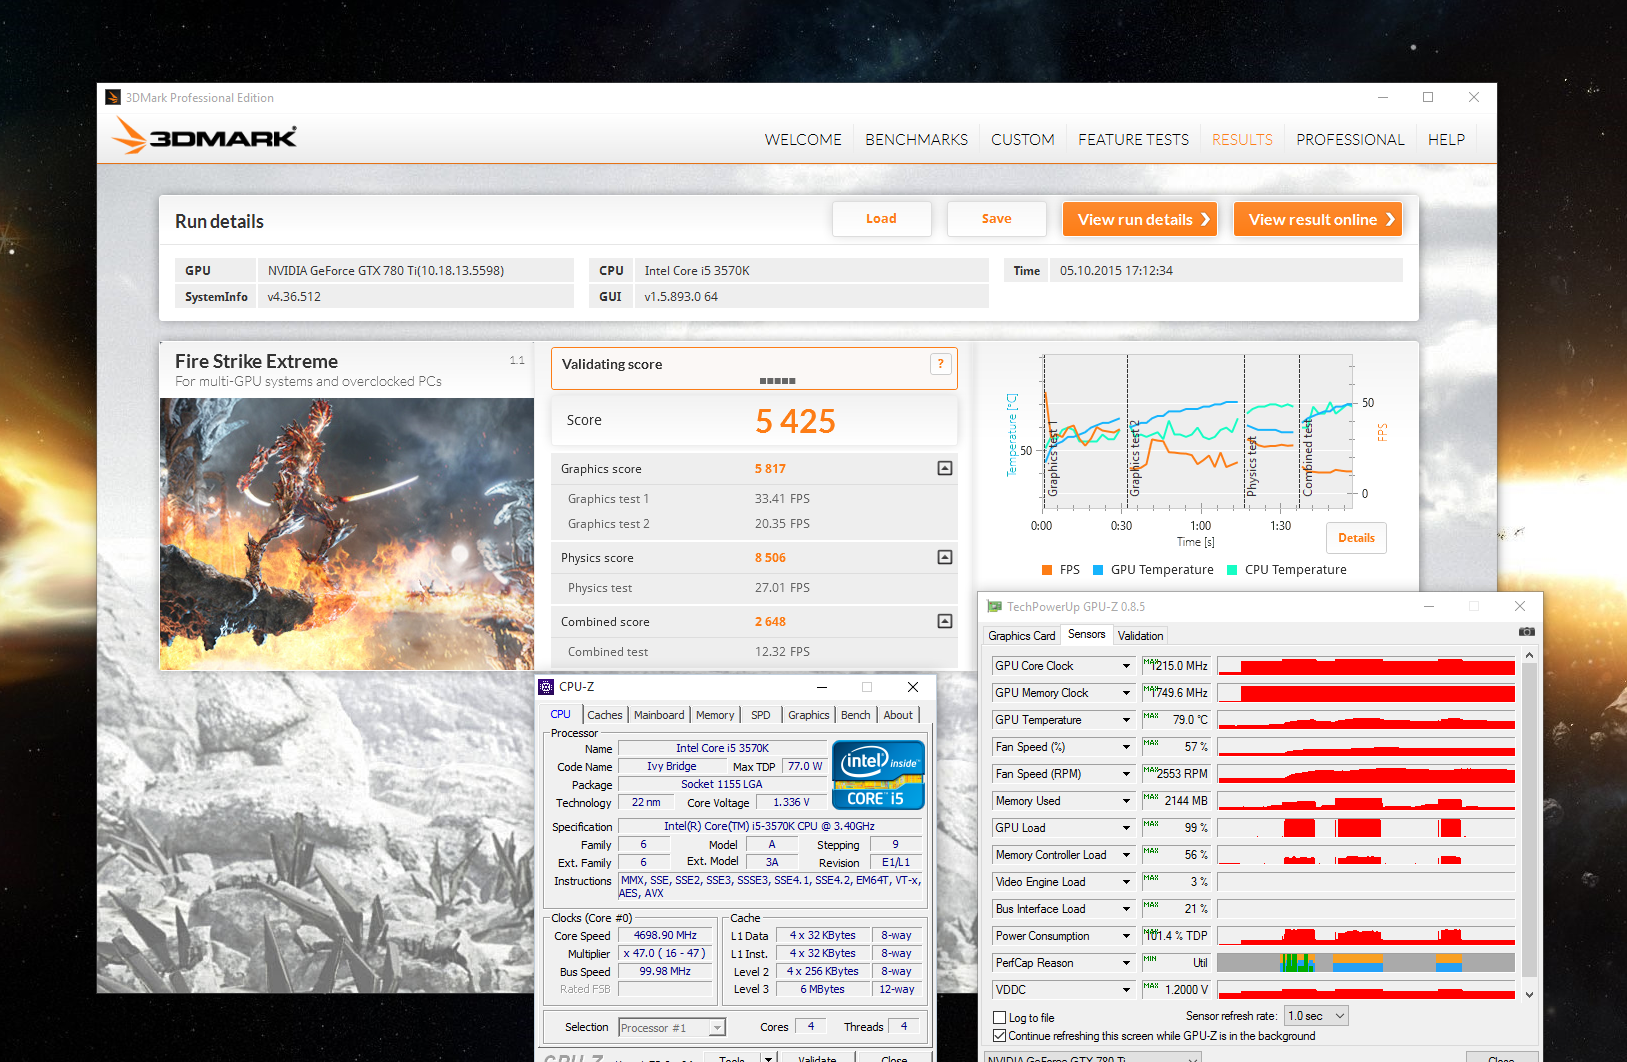
Task: Take a GPU-Z screenshot with the camera icon
Action: click(1526, 632)
